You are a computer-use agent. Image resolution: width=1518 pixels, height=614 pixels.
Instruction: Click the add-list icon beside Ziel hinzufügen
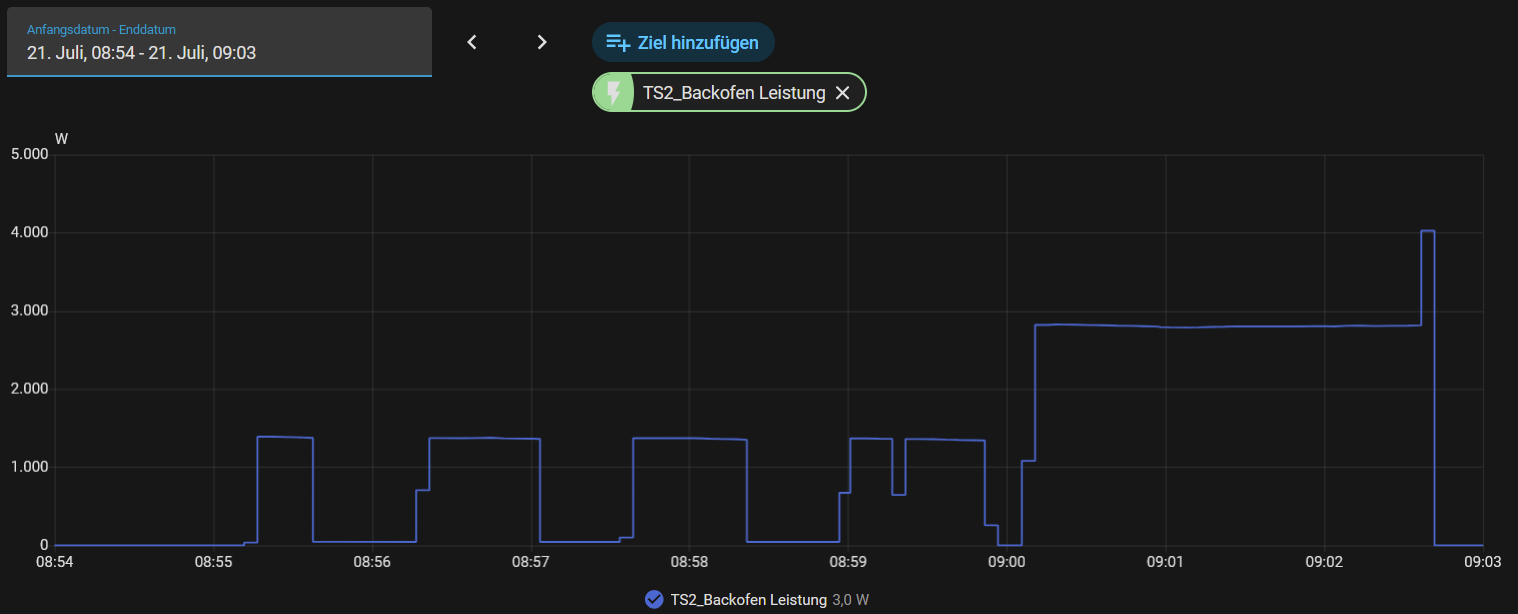[x=619, y=43]
